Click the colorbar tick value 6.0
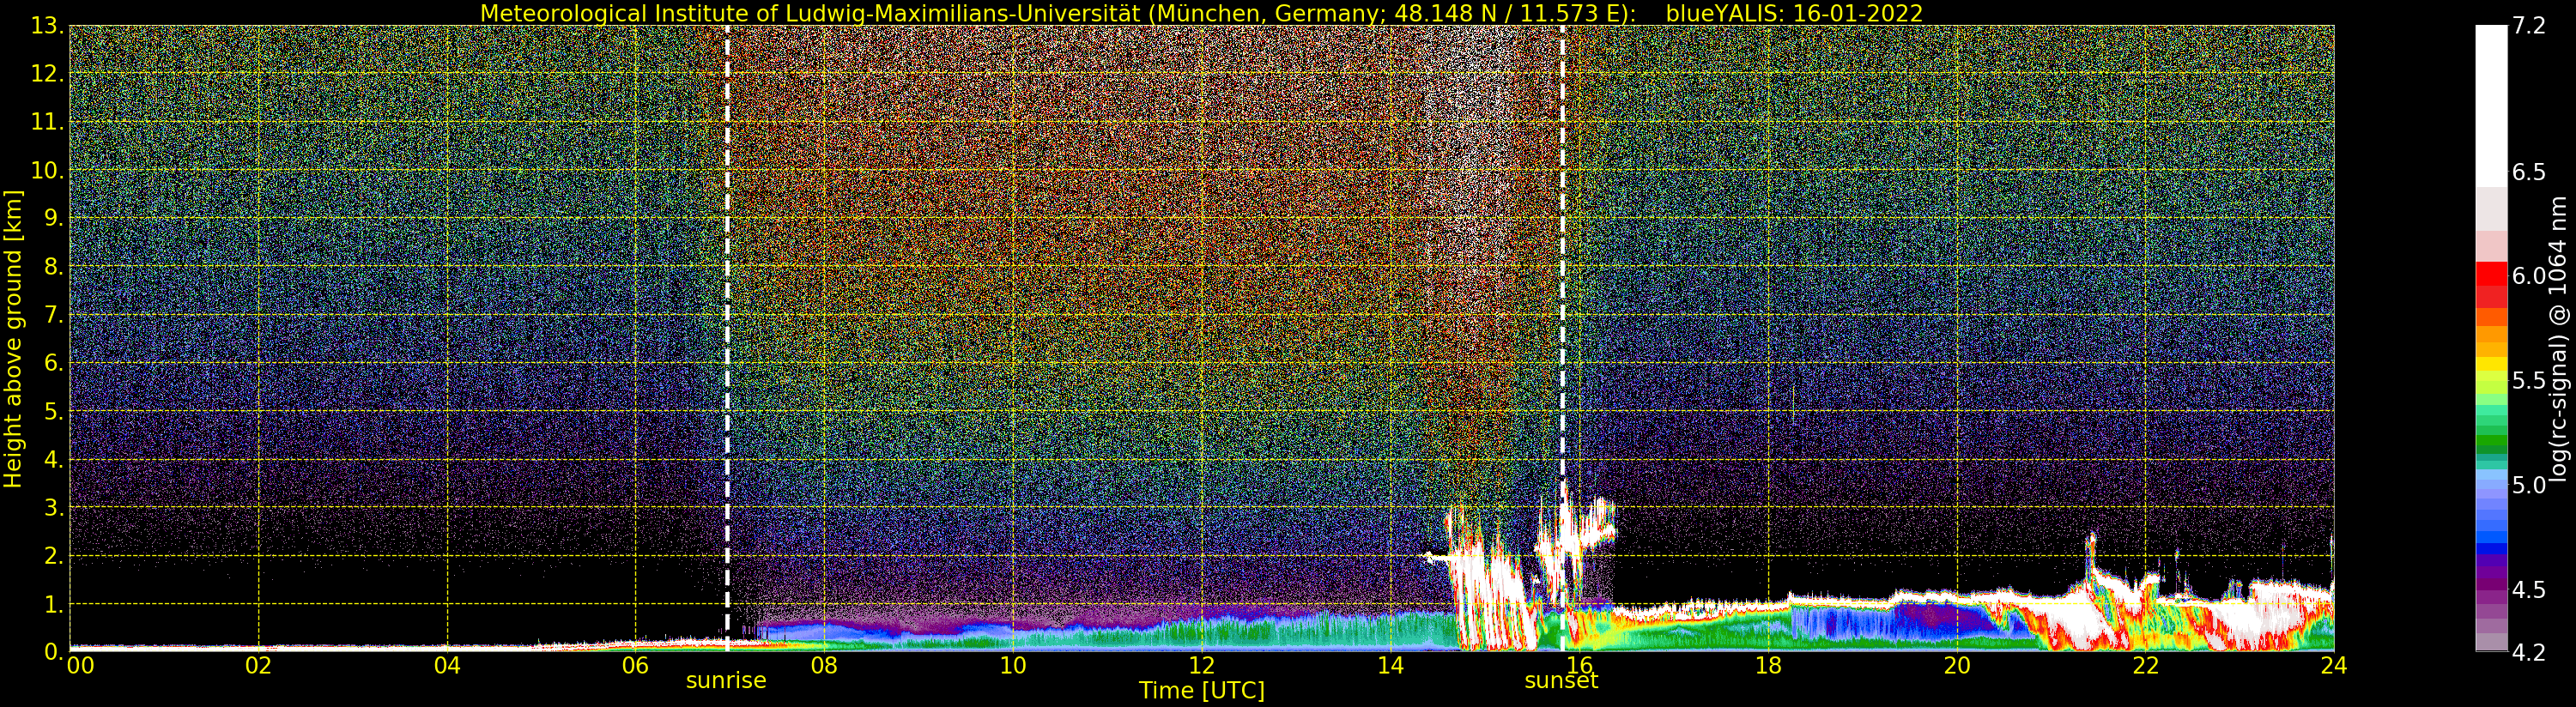The width and height of the screenshot is (2576, 707). click(2529, 276)
